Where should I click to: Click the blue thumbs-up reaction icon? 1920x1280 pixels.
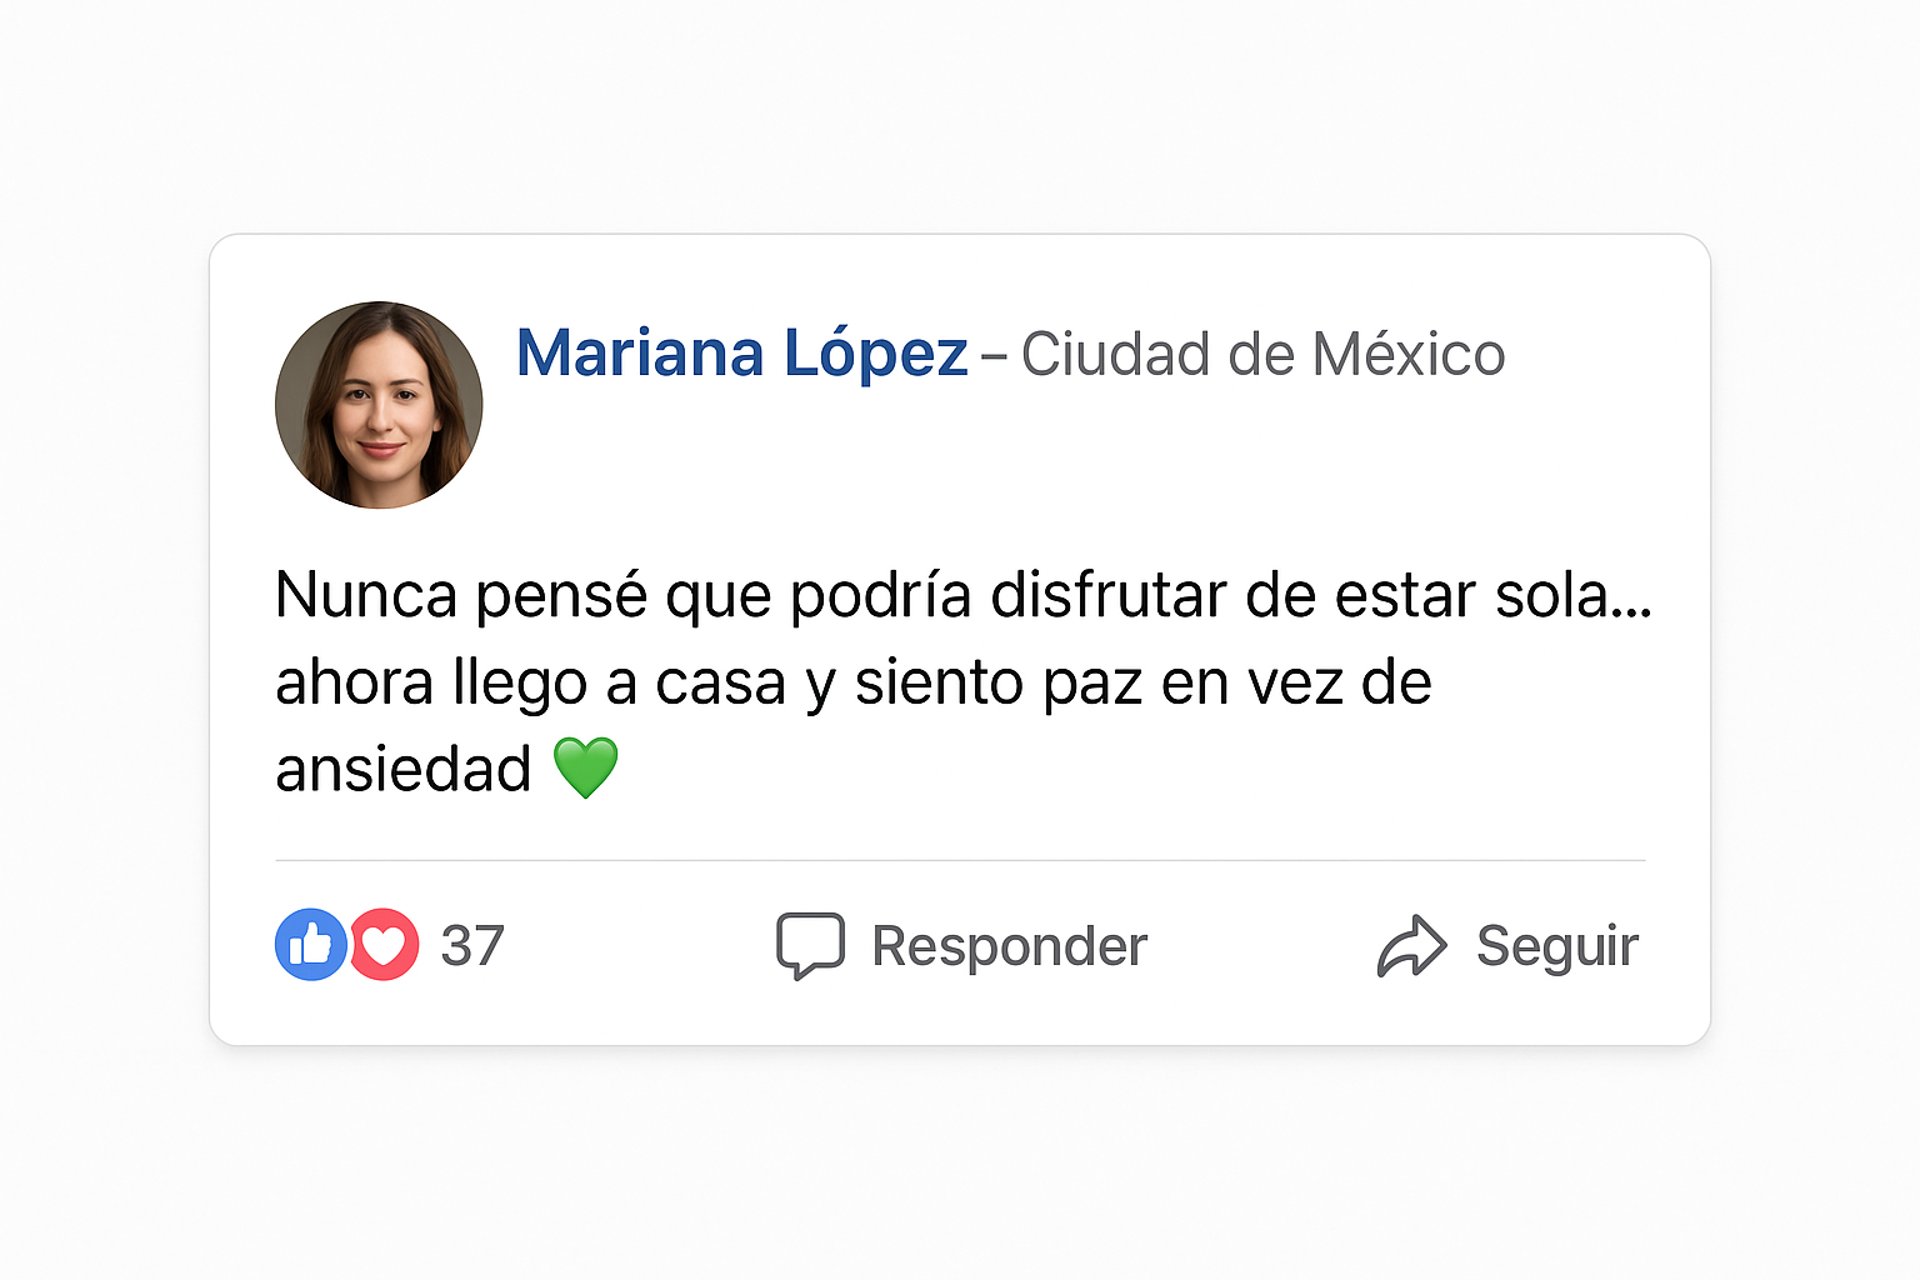click(310, 944)
